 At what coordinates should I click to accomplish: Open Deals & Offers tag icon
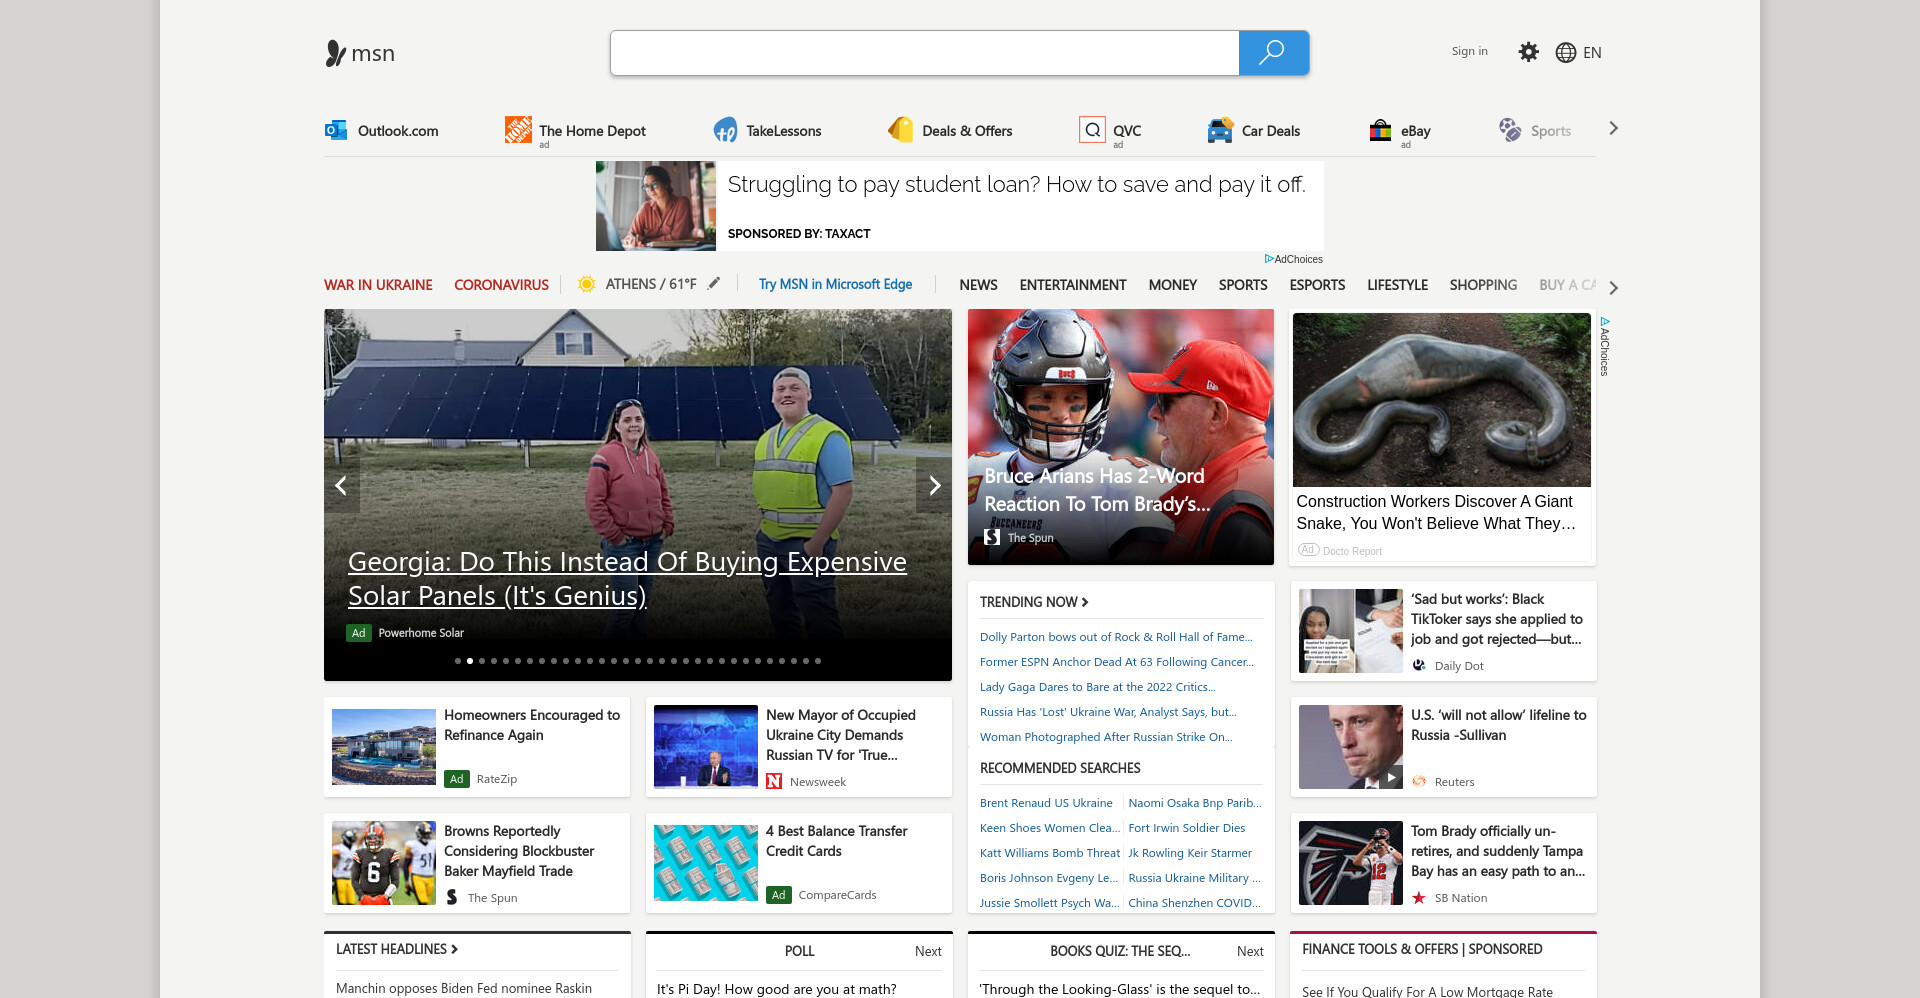click(901, 130)
